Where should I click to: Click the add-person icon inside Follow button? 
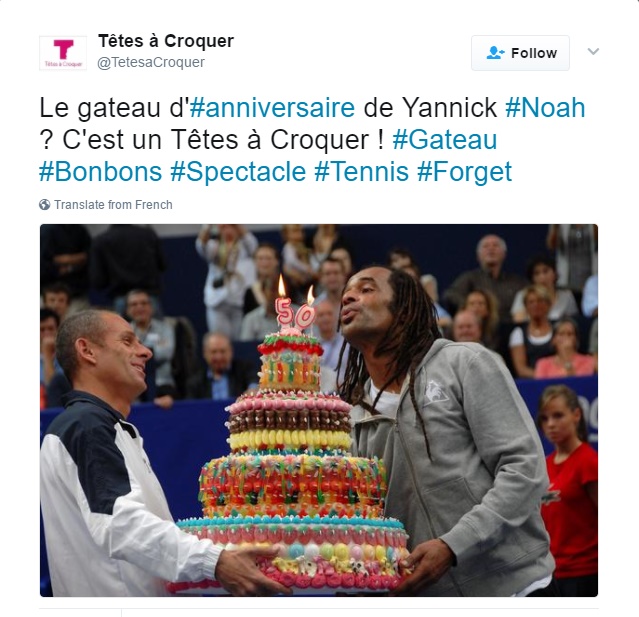coord(496,53)
